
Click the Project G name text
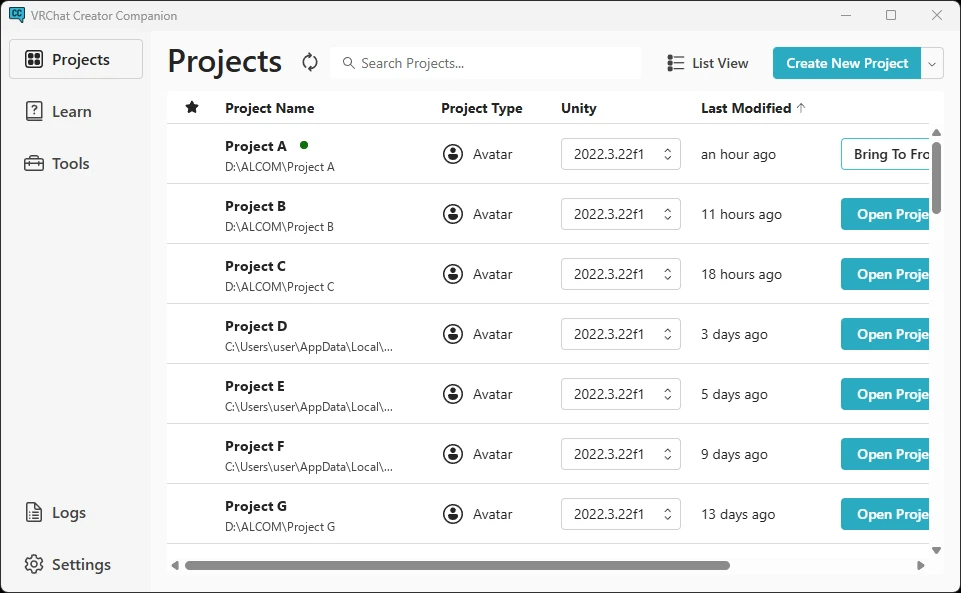click(x=256, y=507)
